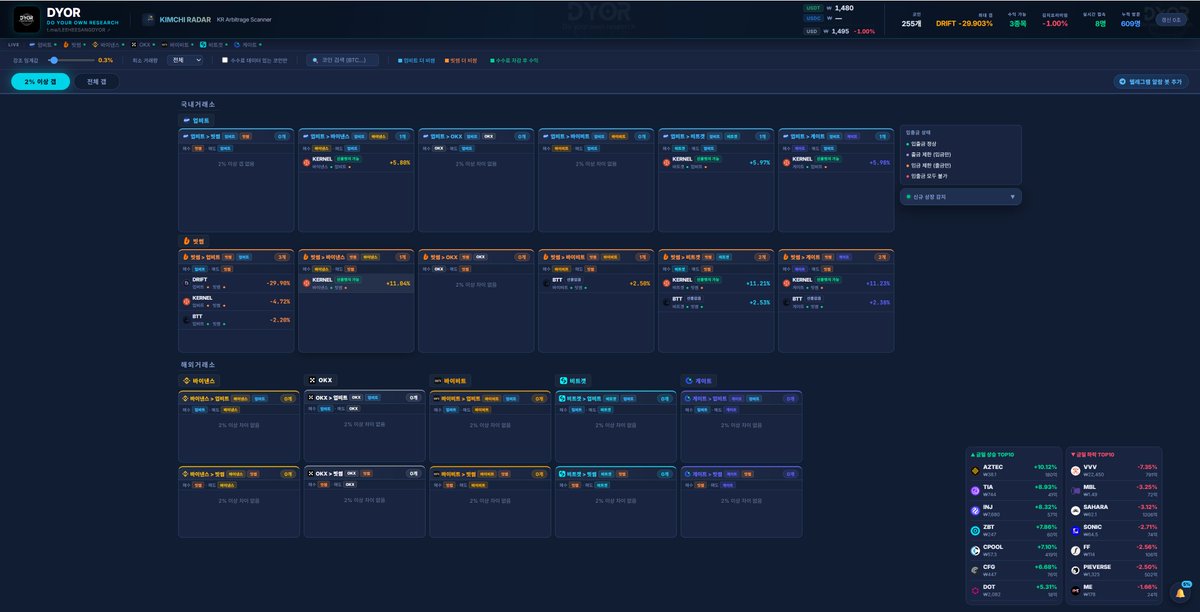Click BTT row showing +2.58%
The height and width of the screenshot is (612, 1200).
pyautogui.click(x=596, y=283)
